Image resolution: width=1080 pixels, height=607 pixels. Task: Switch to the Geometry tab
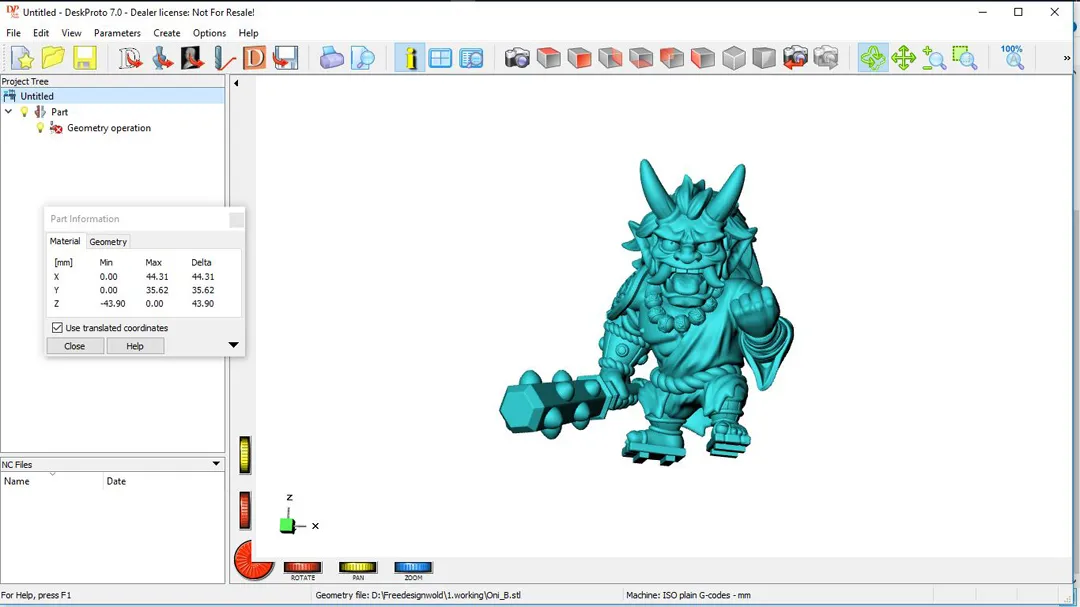click(108, 242)
